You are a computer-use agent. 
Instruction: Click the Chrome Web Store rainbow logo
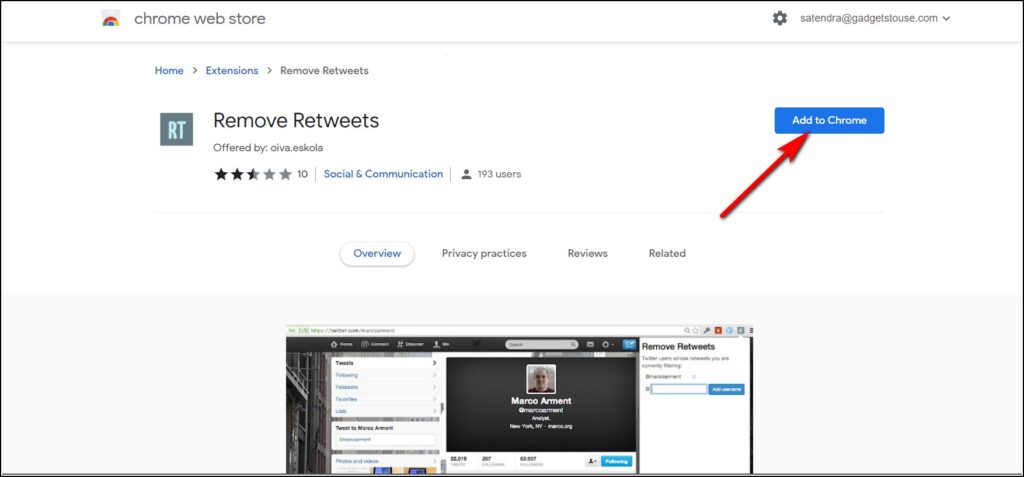111,18
